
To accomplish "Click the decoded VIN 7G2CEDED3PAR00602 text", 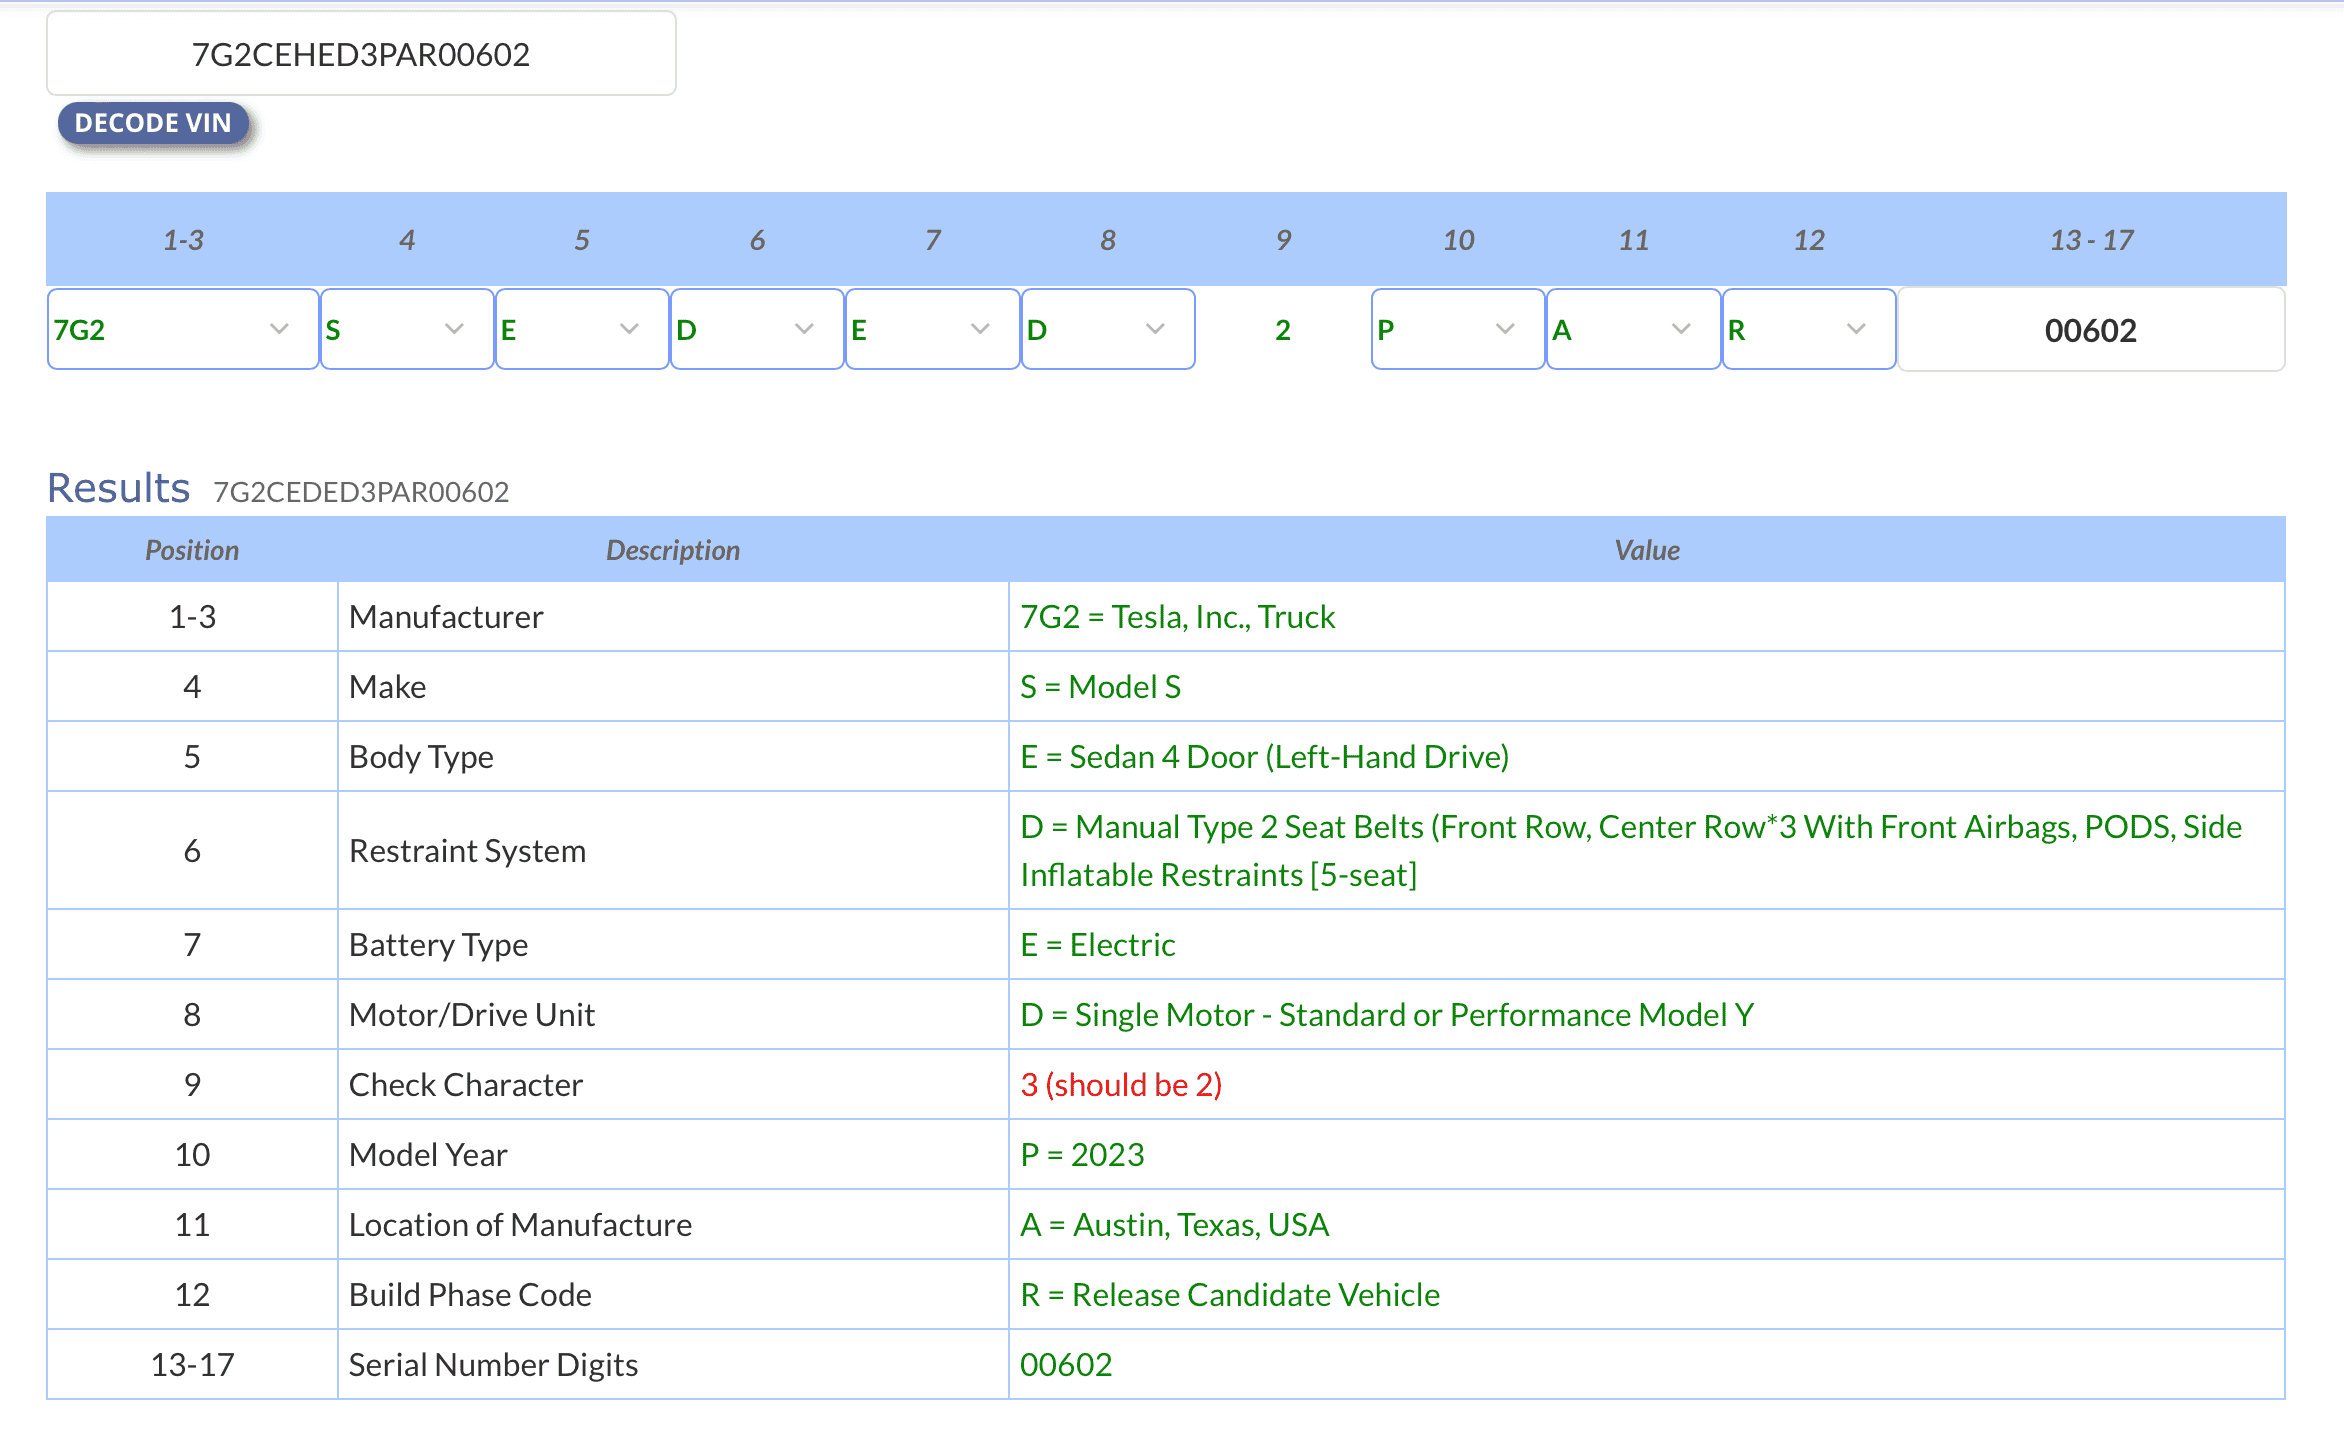I will click(361, 492).
